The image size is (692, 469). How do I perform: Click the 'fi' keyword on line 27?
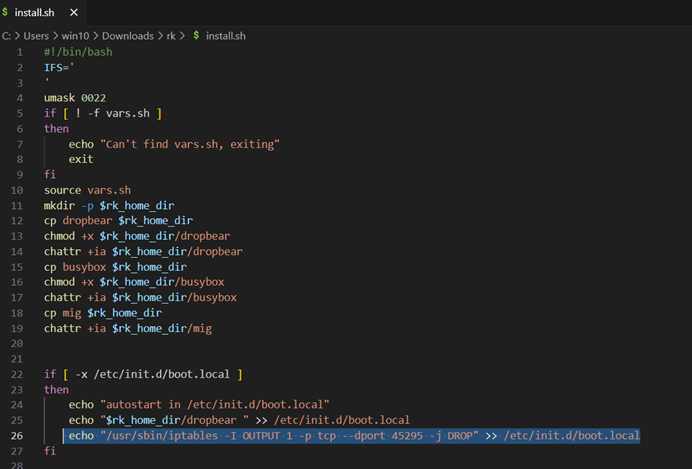click(50, 451)
